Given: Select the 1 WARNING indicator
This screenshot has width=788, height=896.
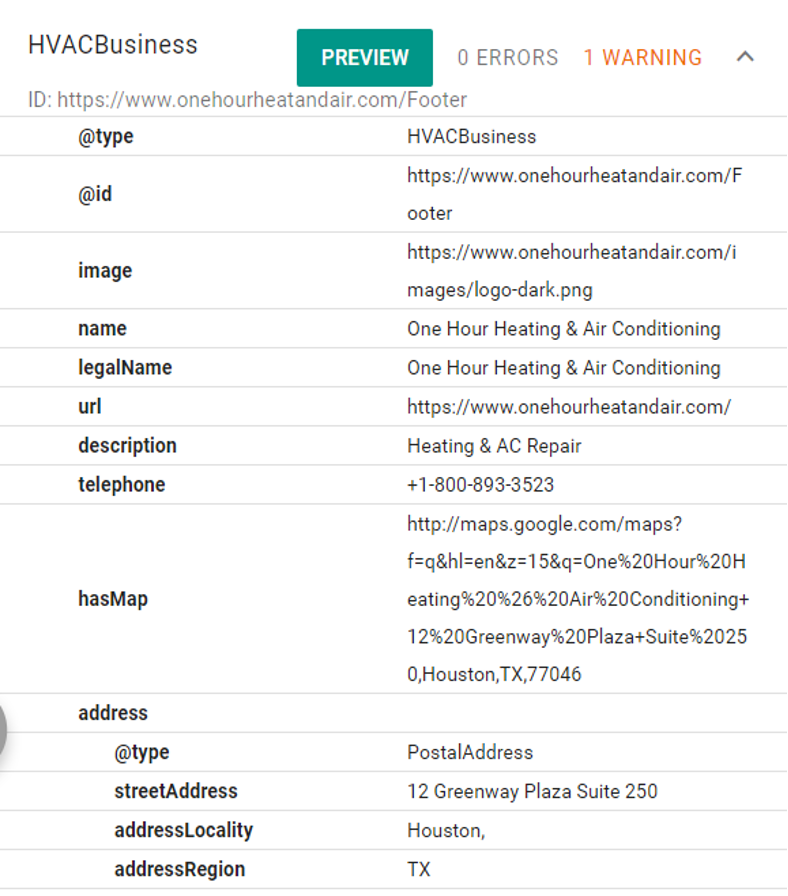Looking at the screenshot, I should (x=643, y=58).
